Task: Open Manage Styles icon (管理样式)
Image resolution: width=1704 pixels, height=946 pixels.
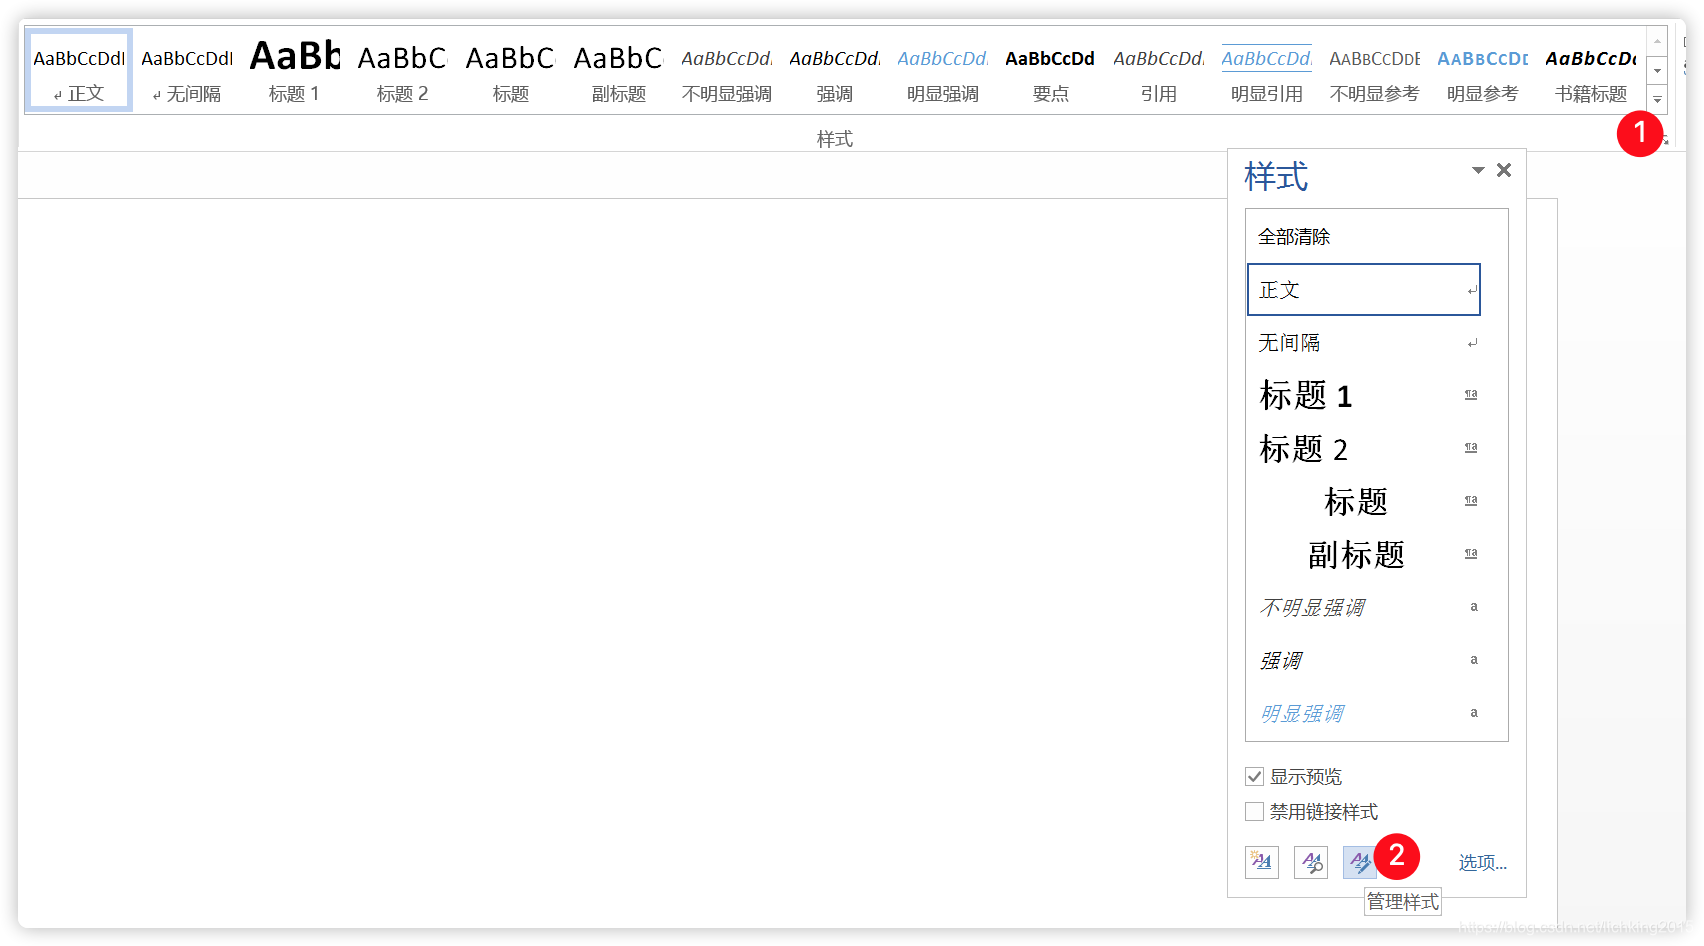Action: tap(1359, 862)
